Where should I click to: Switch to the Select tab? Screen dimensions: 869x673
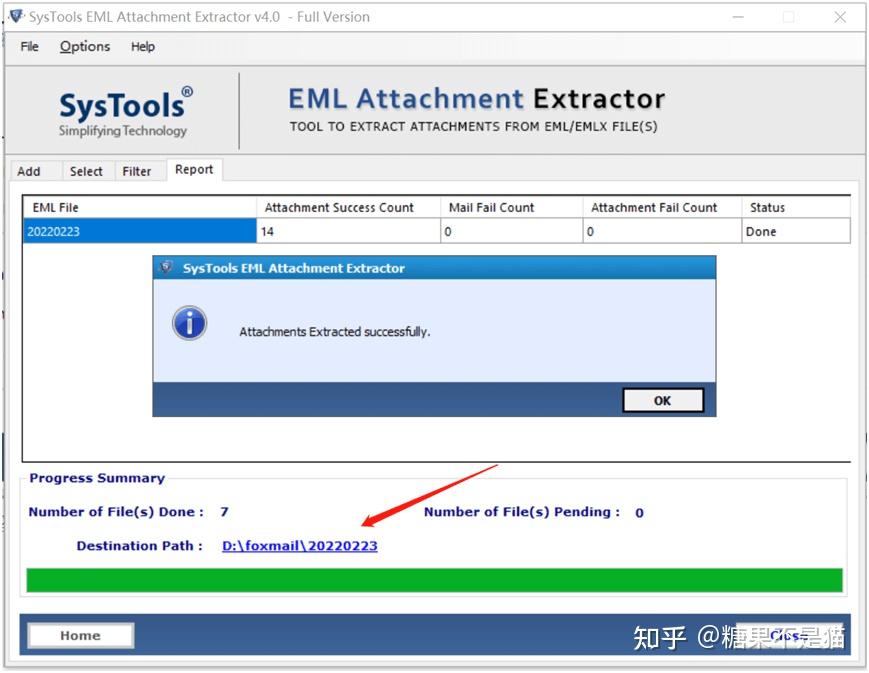pos(86,171)
